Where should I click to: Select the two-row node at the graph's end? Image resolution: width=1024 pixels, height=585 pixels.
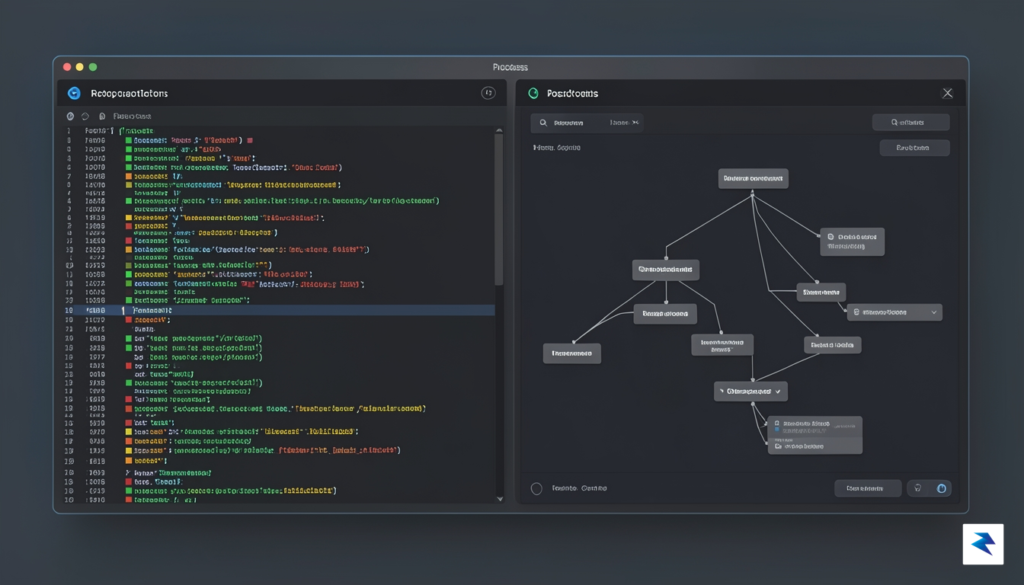[x=814, y=435]
